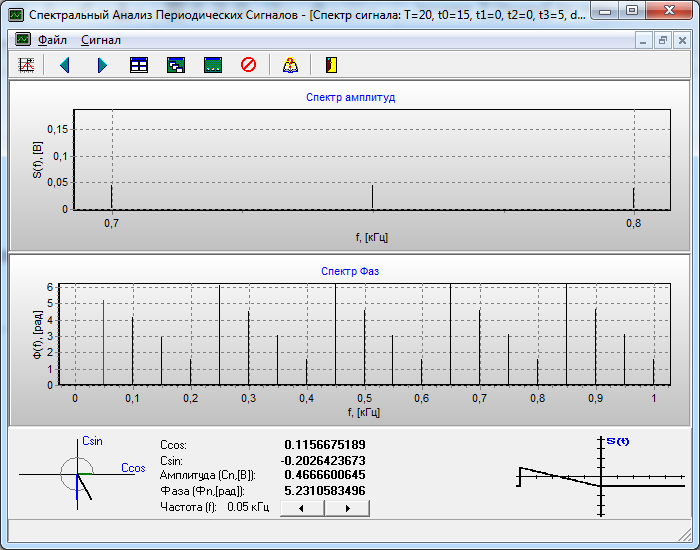Click the S(t) signal preview thumbnail
Image resolution: width=700 pixels, height=550 pixels.
click(x=600, y=477)
